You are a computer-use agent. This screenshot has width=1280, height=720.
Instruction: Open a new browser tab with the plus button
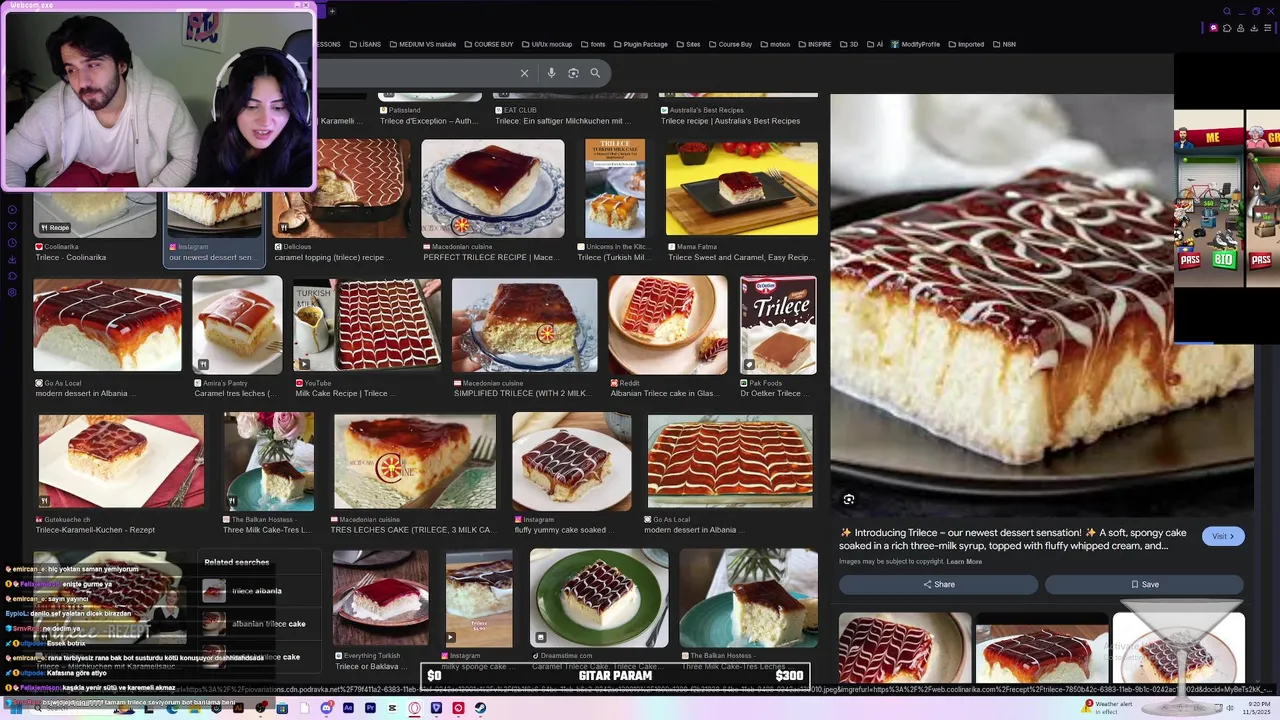[332, 11]
